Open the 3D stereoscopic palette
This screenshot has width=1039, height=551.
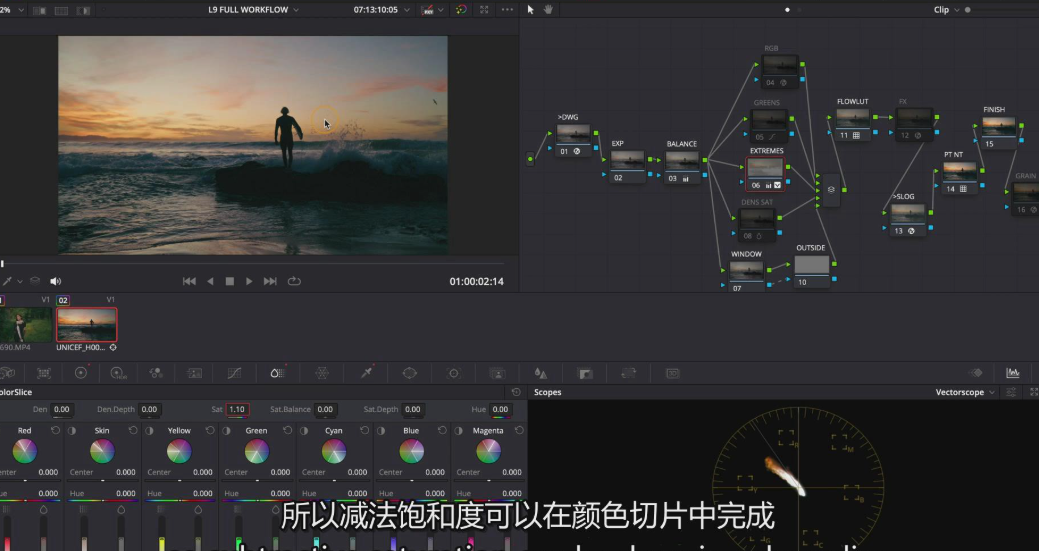(x=673, y=374)
